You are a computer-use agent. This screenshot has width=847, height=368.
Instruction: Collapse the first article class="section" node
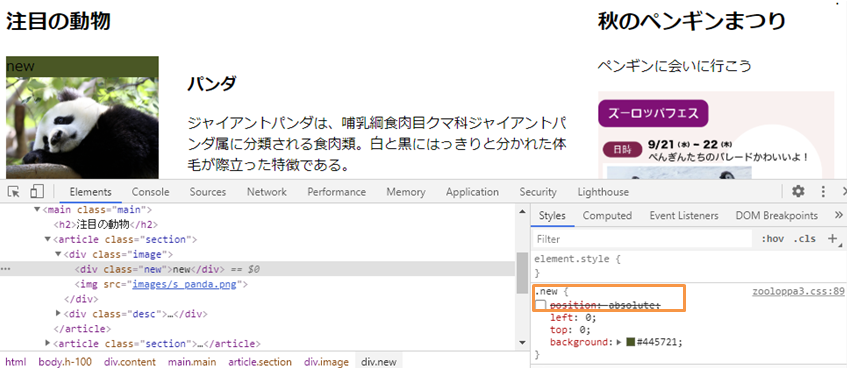(48, 239)
